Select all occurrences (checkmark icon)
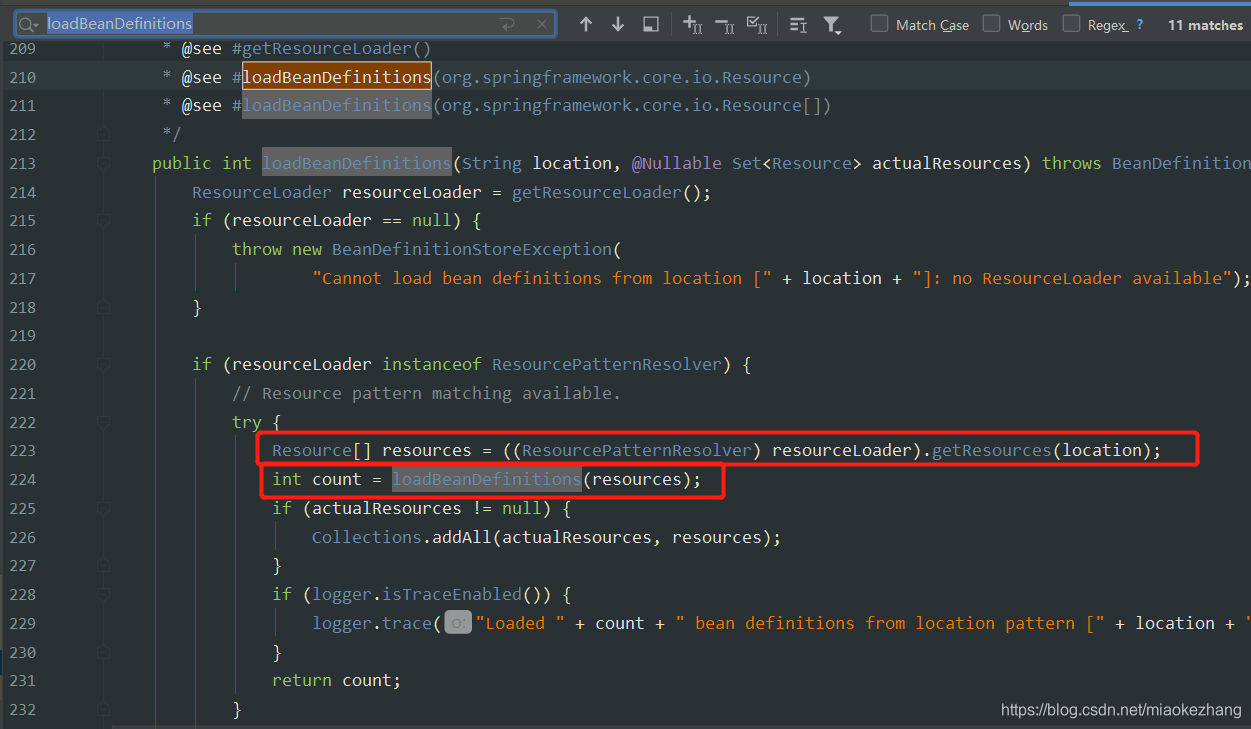The image size is (1251, 729). [x=757, y=24]
